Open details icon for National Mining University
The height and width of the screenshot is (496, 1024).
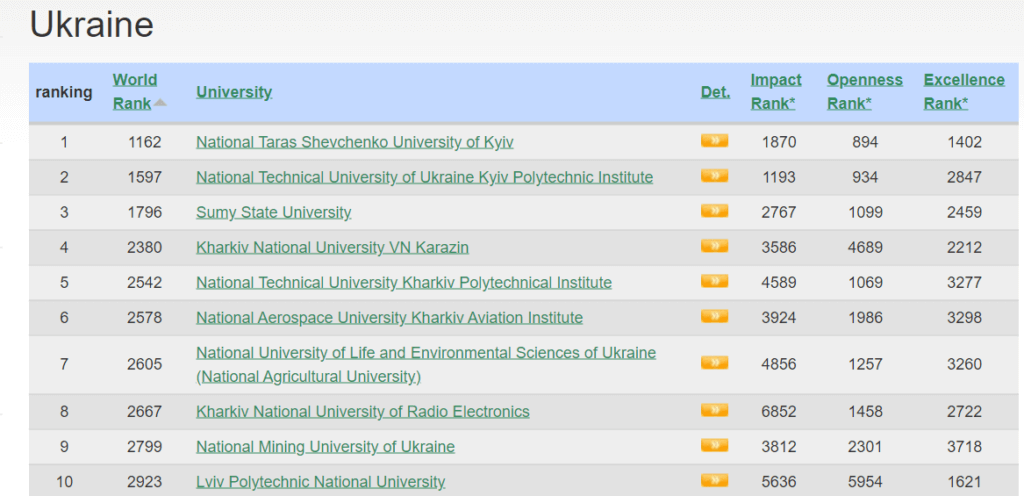point(714,446)
